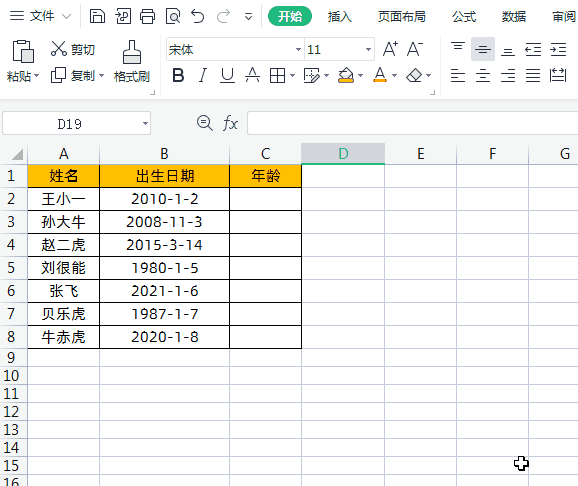Click 复制 (Copy) button

[x=73, y=76]
